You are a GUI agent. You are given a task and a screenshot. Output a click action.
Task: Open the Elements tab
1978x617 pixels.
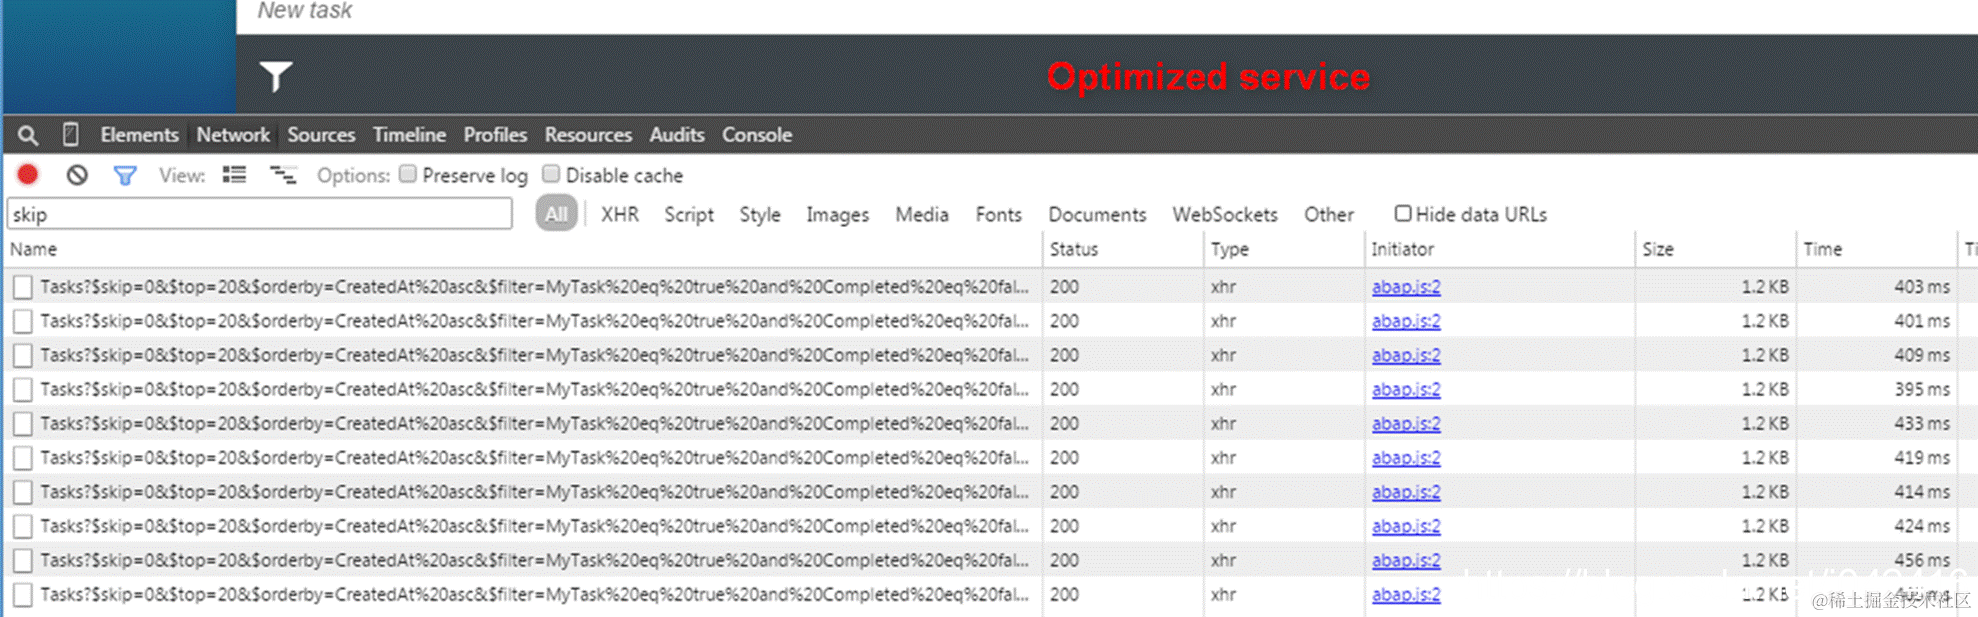click(139, 135)
